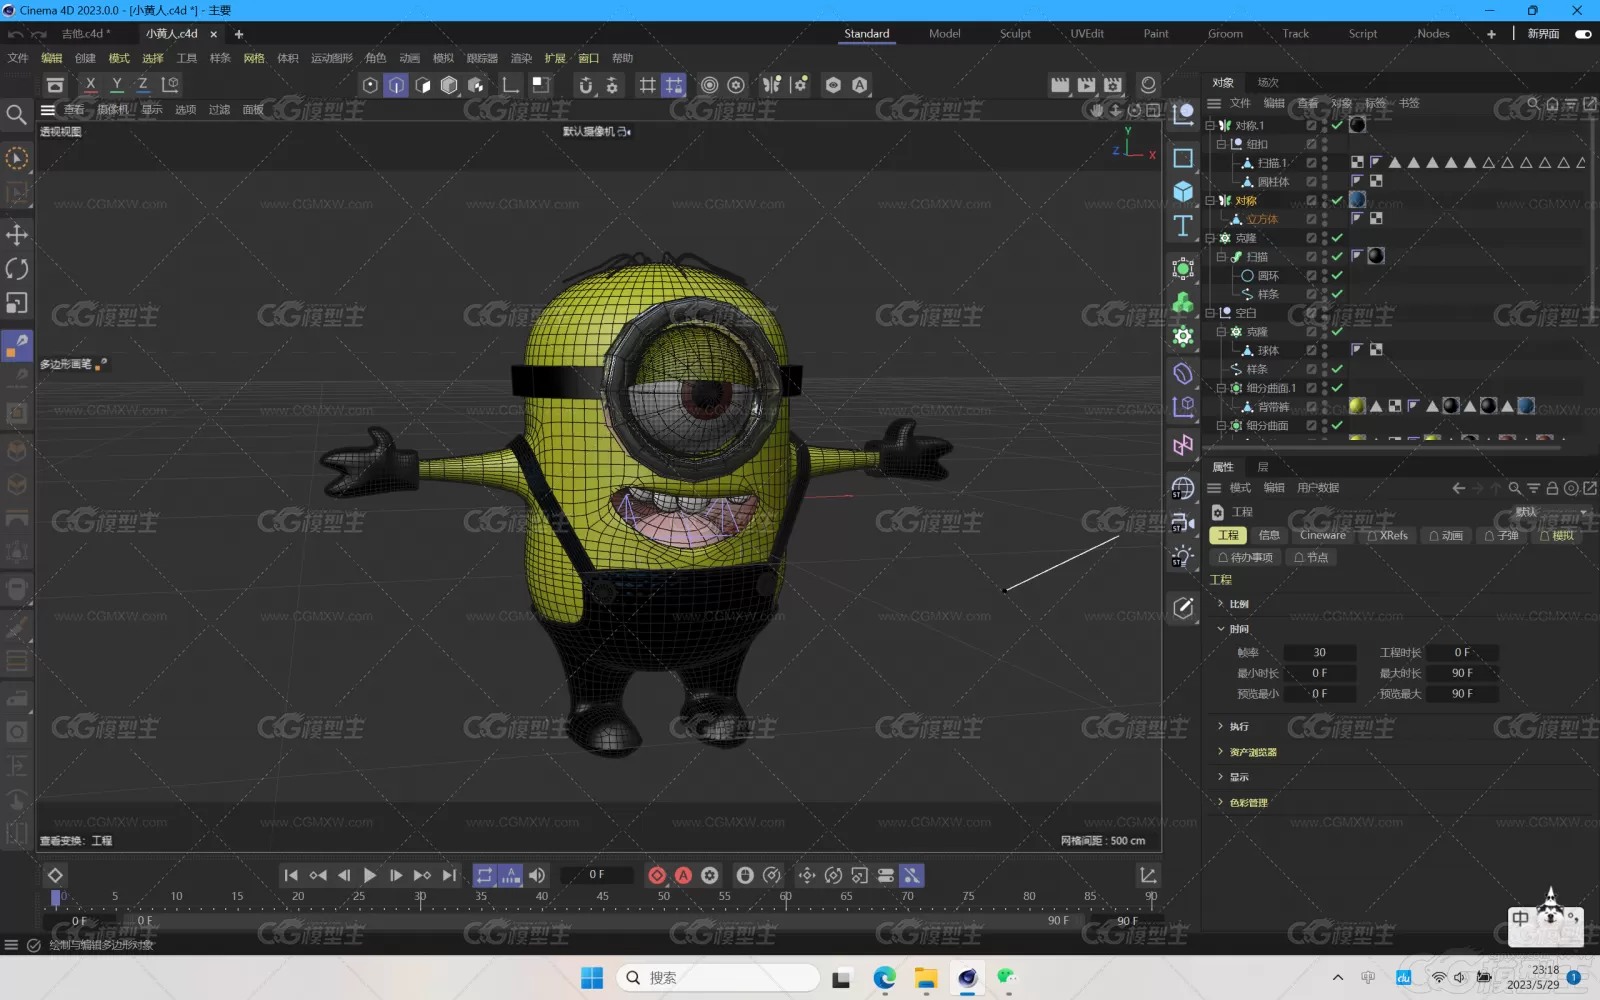Select the Move tool in left toolbar
The height and width of the screenshot is (1000, 1600).
point(17,234)
